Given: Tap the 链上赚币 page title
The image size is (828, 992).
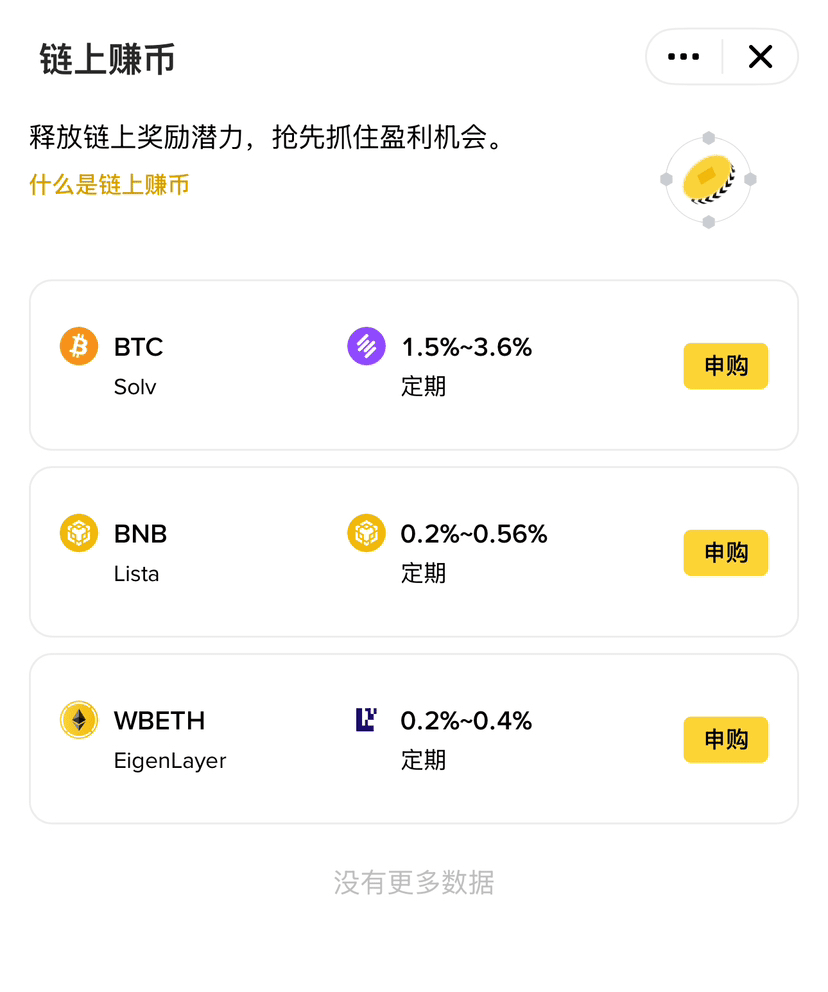Looking at the screenshot, I should tap(107, 59).
